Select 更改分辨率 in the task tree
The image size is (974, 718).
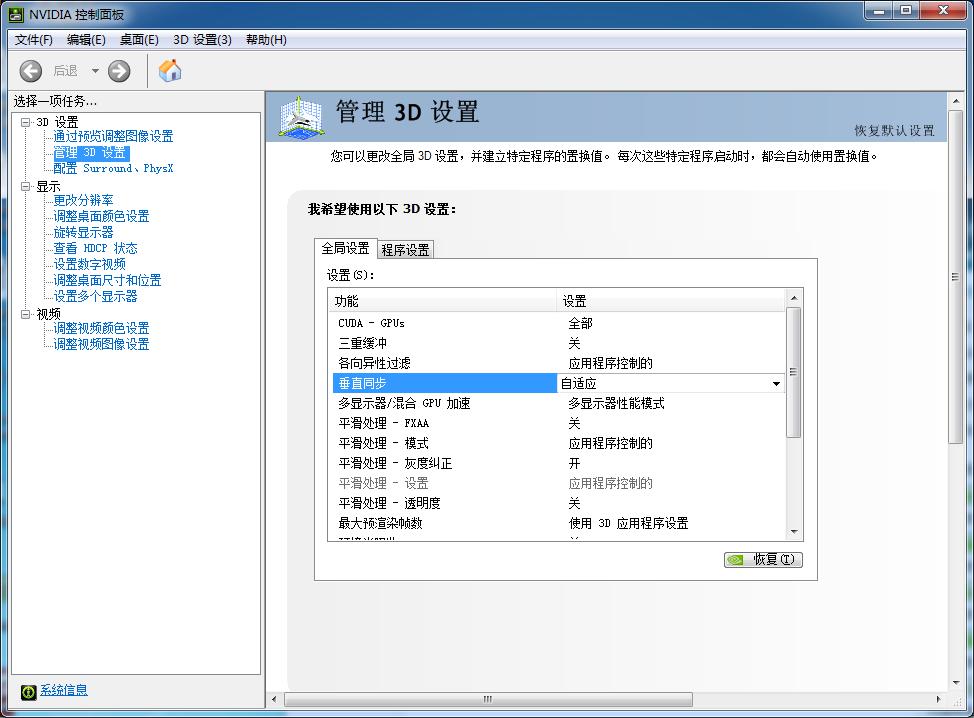[84, 200]
